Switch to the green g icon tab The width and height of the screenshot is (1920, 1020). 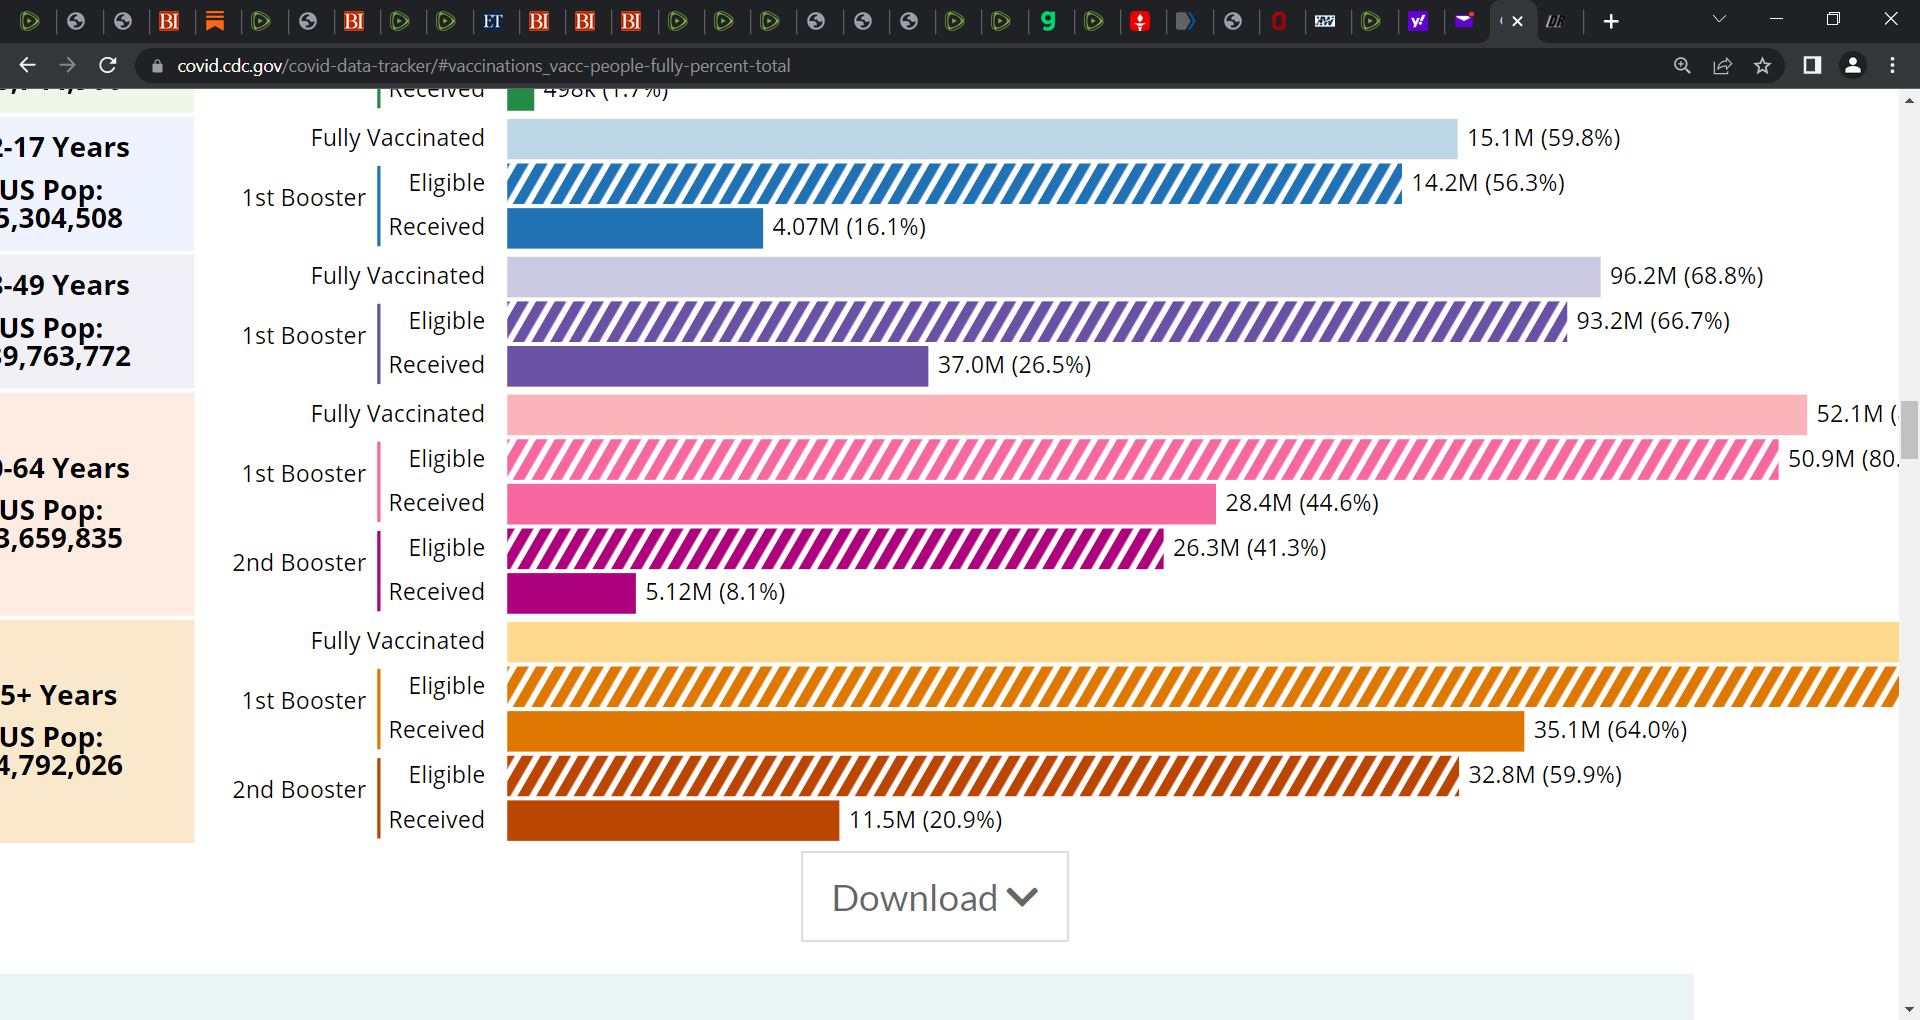pyautogui.click(x=1048, y=21)
